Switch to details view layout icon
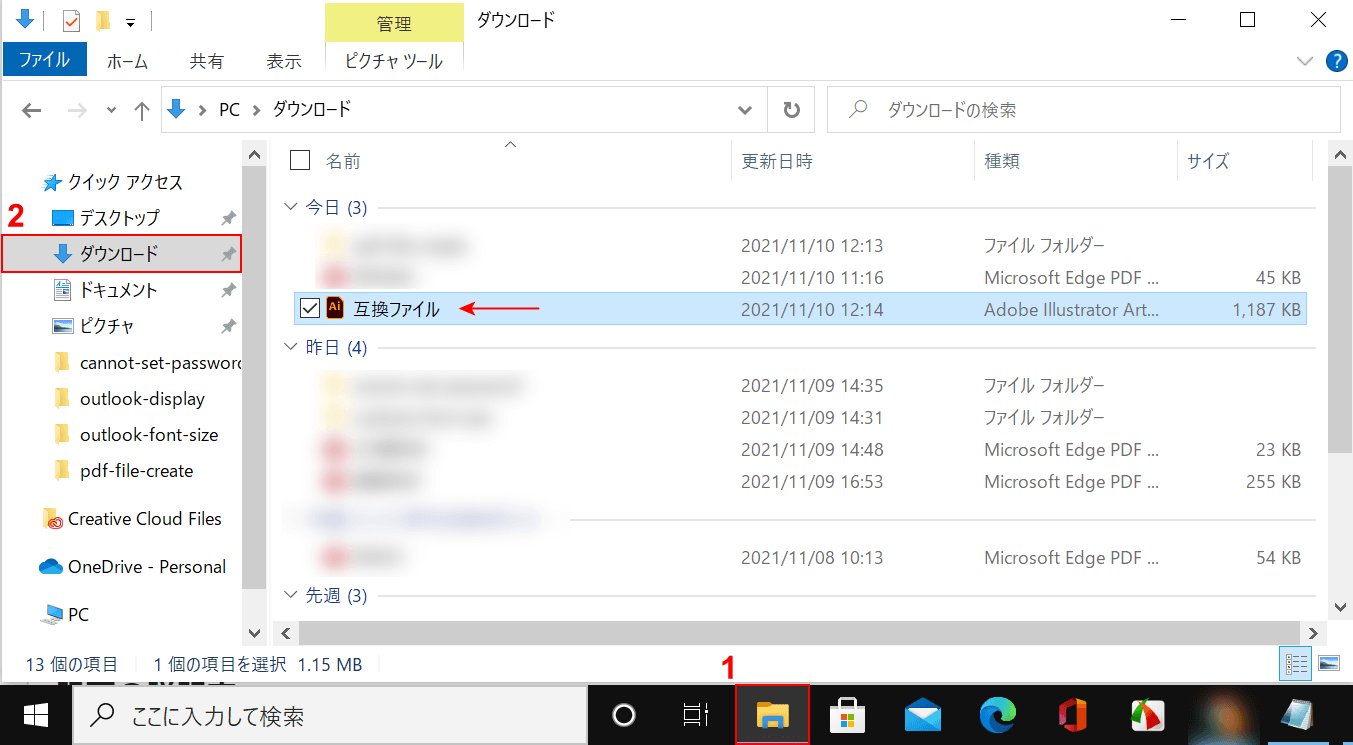Screen dimensions: 1353x745 pyautogui.click(x=1297, y=664)
